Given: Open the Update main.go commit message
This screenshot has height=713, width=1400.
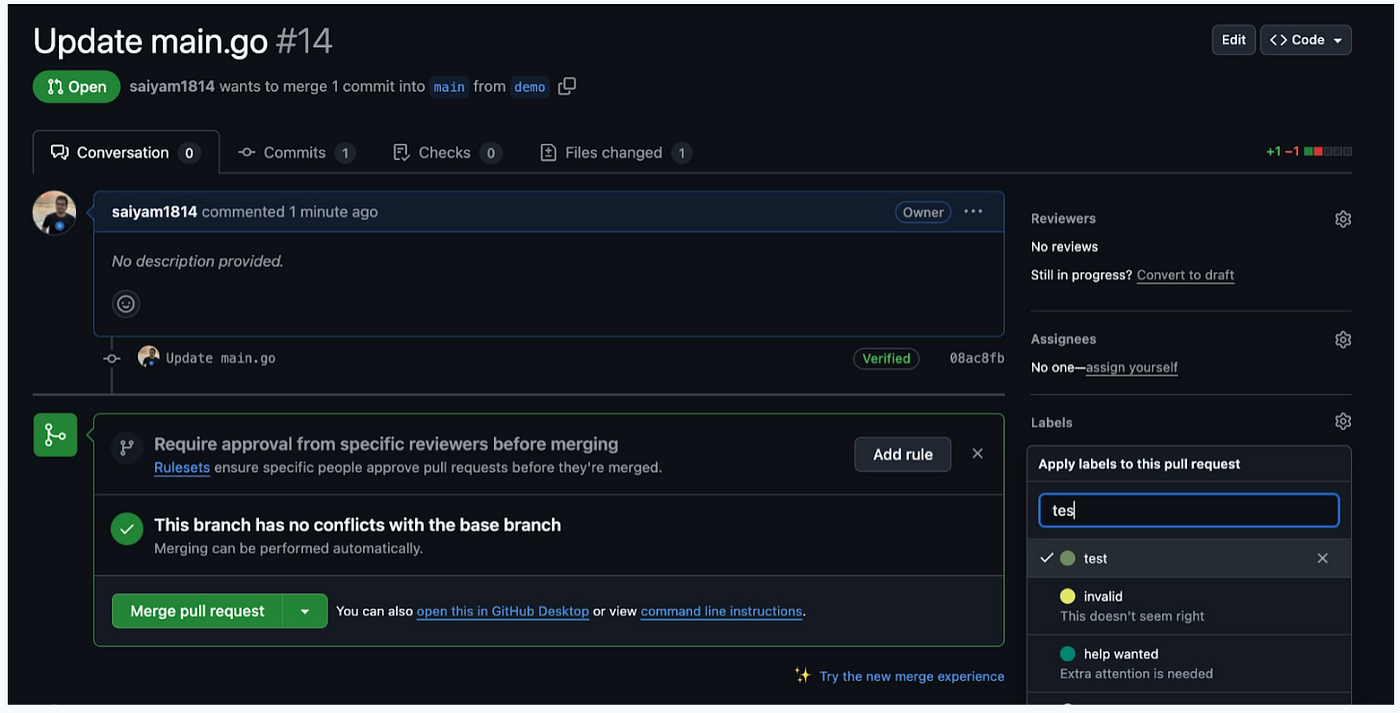Looking at the screenshot, I should pyautogui.click(x=220, y=358).
